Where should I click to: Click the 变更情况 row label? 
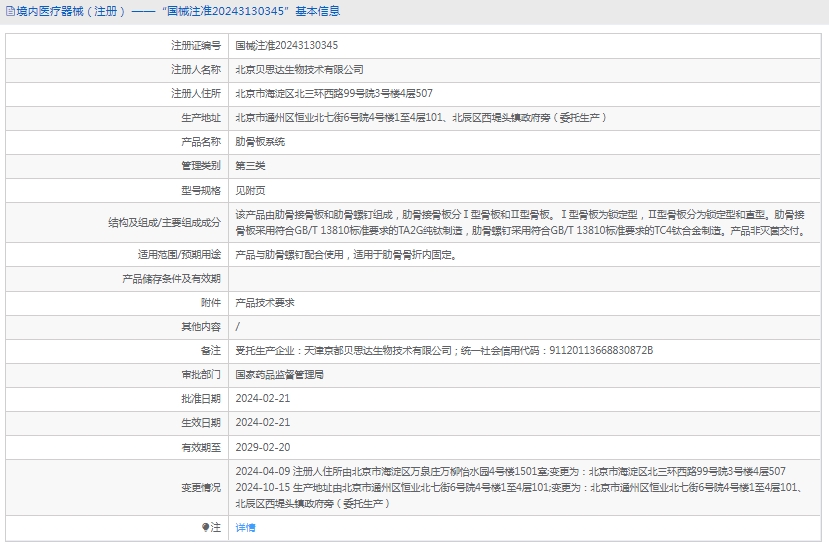pyautogui.click(x=200, y=487)
